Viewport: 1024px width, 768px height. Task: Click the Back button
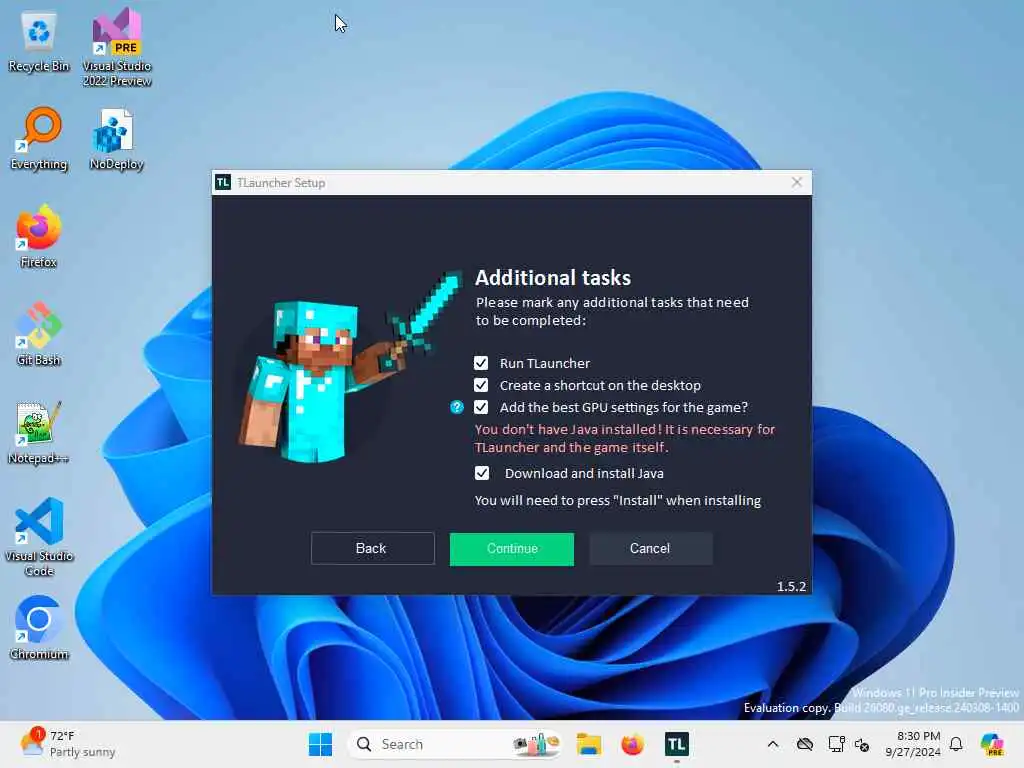(372, 549)
